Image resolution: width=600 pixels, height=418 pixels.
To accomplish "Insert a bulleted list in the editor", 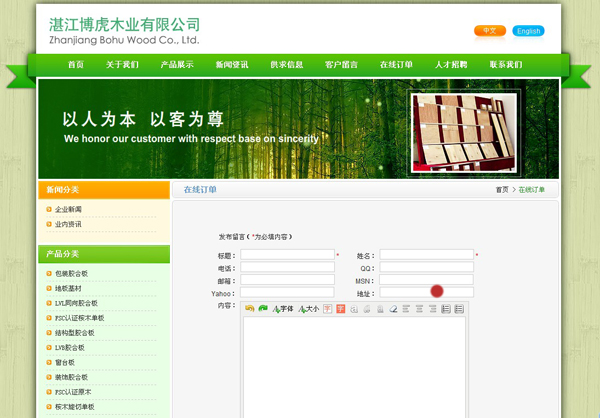I will (459, 309).
